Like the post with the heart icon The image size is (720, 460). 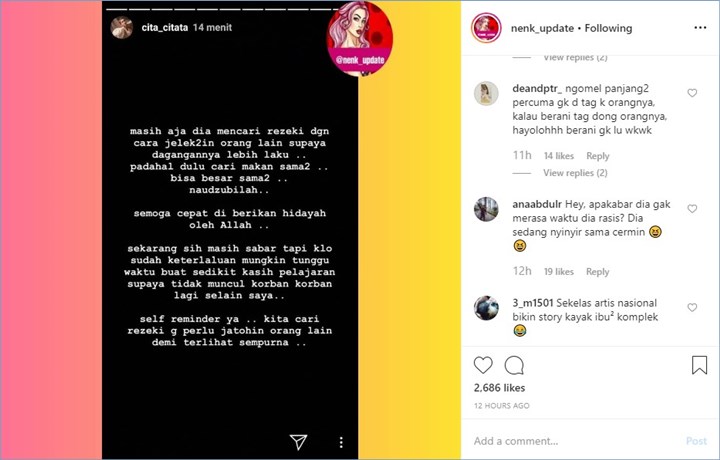pos(483,365)
